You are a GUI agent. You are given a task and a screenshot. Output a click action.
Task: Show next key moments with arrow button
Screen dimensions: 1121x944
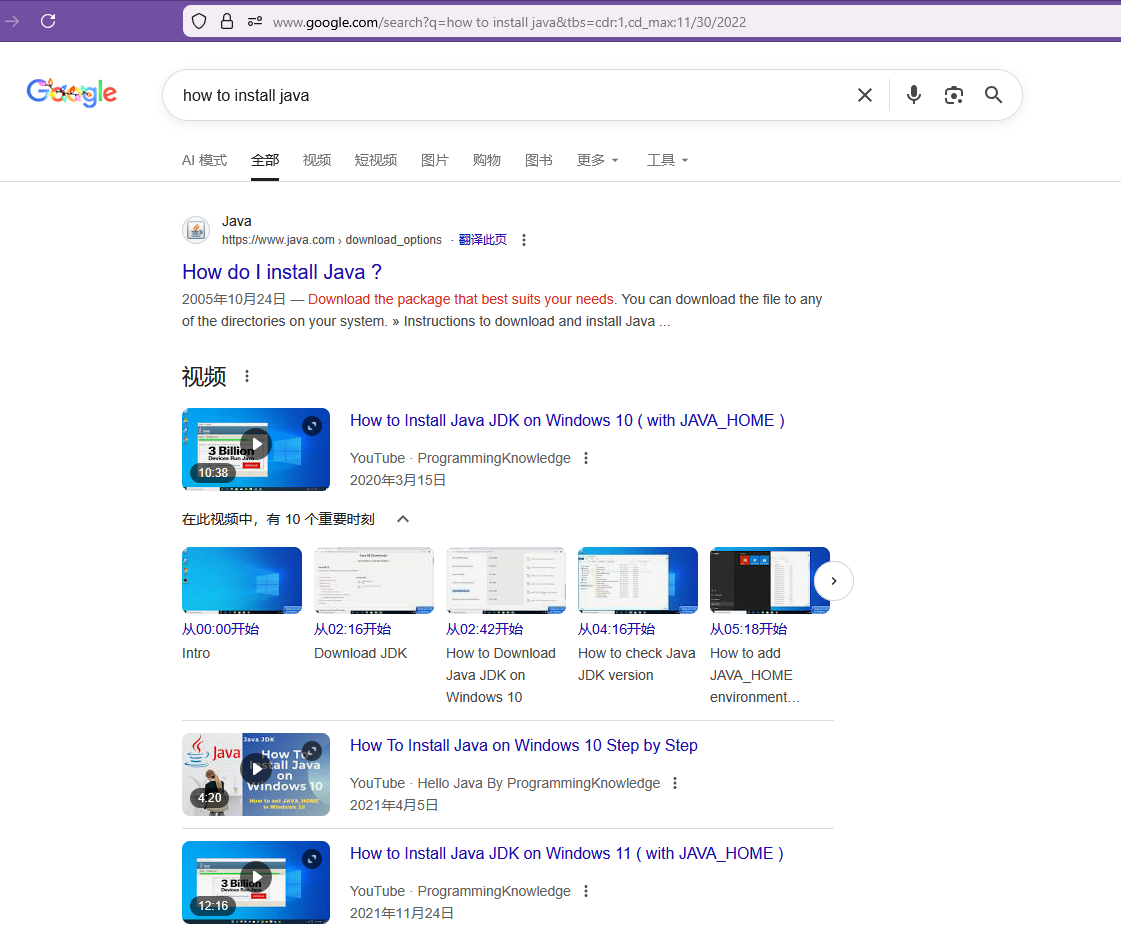[833, 581]
